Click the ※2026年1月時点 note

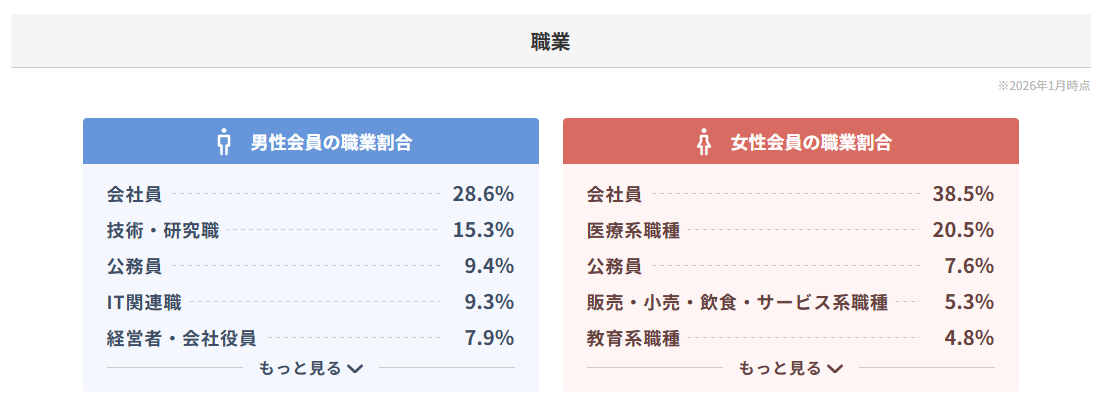(1044, 87)
